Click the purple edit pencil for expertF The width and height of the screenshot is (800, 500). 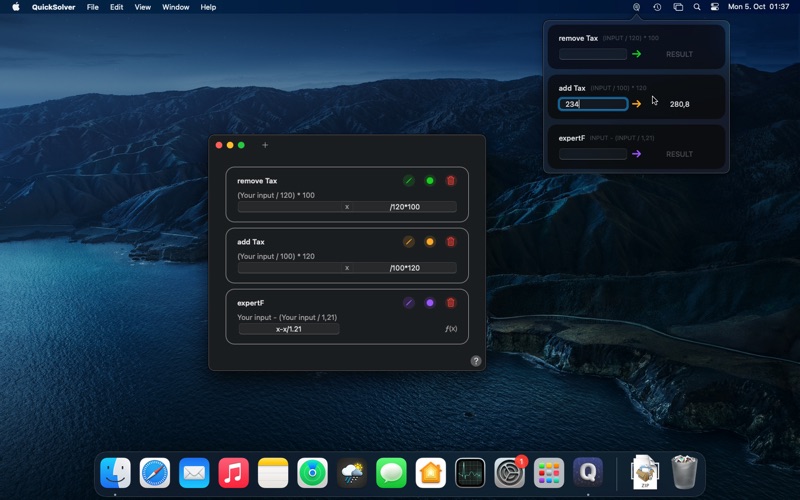tap(408, 303)
